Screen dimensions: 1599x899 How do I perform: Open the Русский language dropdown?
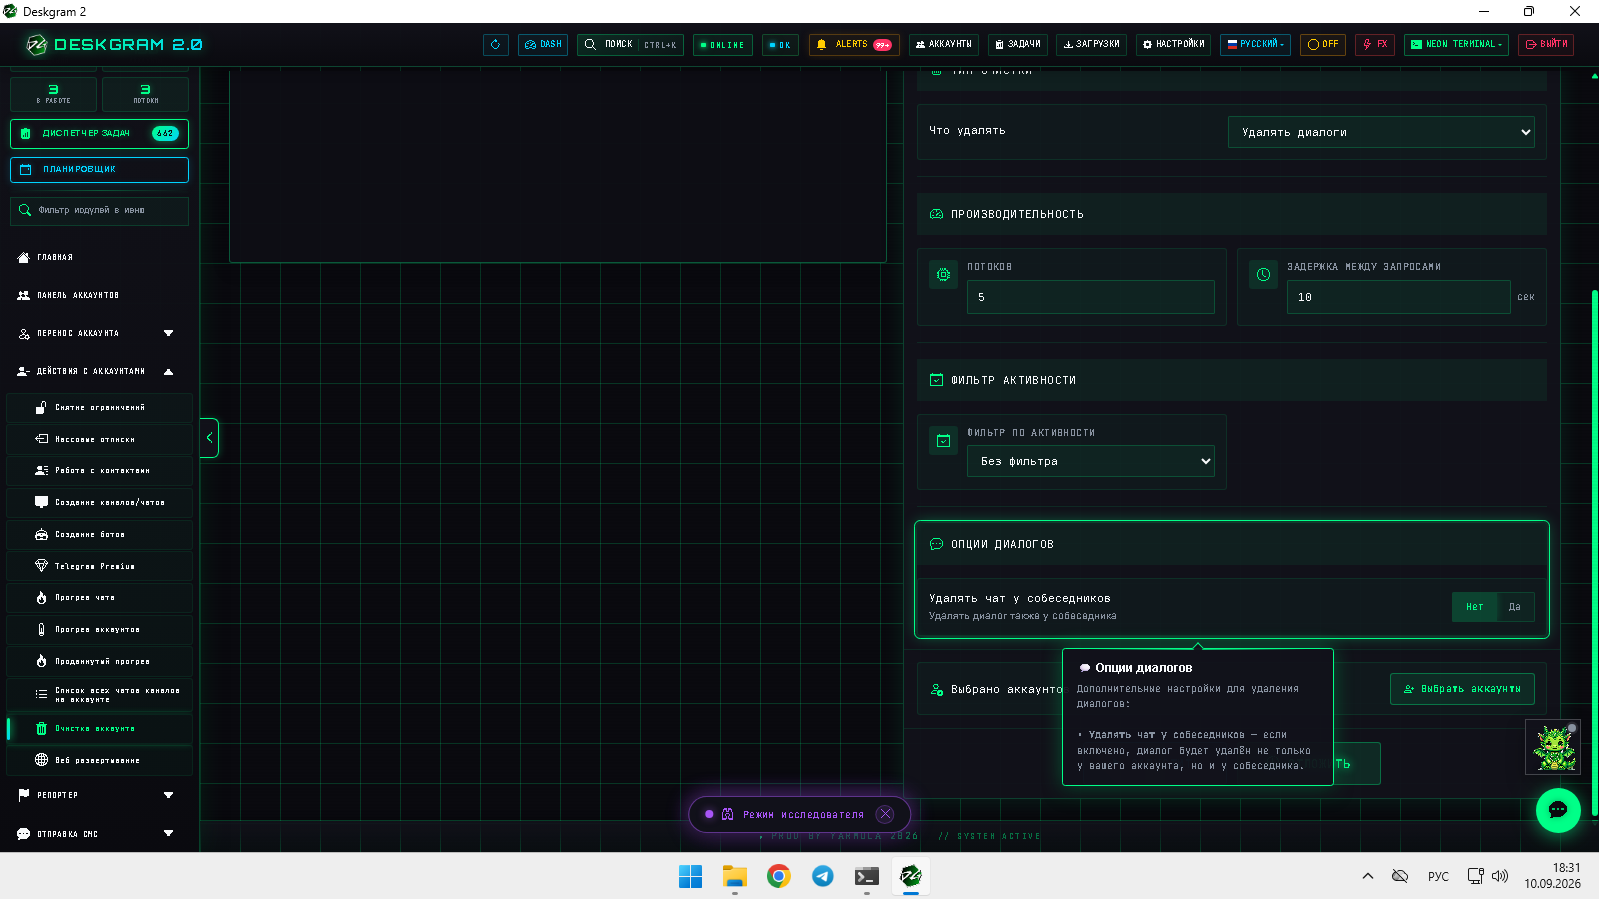1255,45
